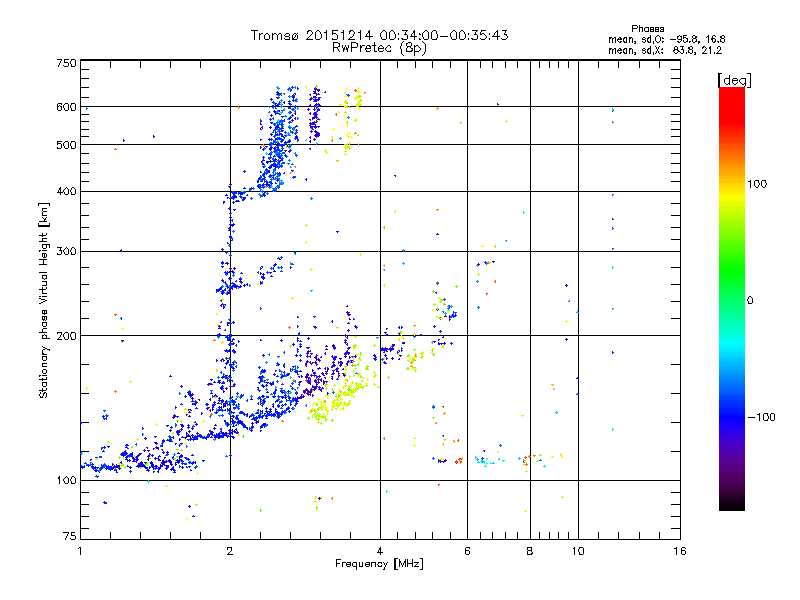This screenshot has width=800, height=600.
Task: Select the mean, sd,X: 83.8, 21.2 line
Action: point(664,50)
